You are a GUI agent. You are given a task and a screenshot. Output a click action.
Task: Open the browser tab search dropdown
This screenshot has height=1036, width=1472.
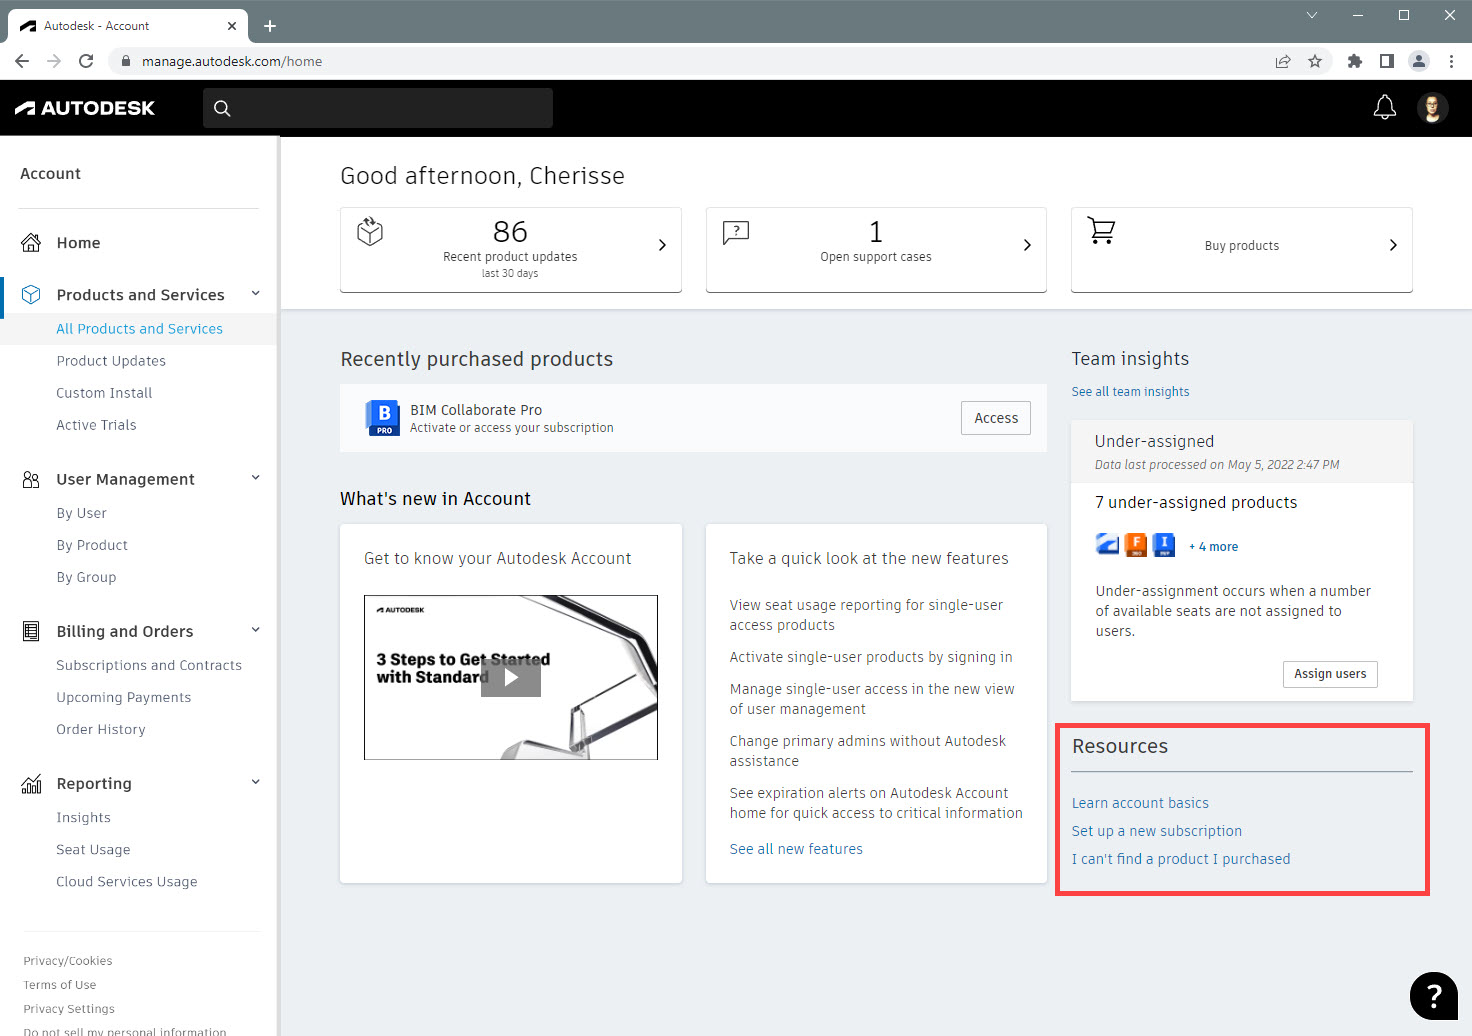tap(1312, 15)
